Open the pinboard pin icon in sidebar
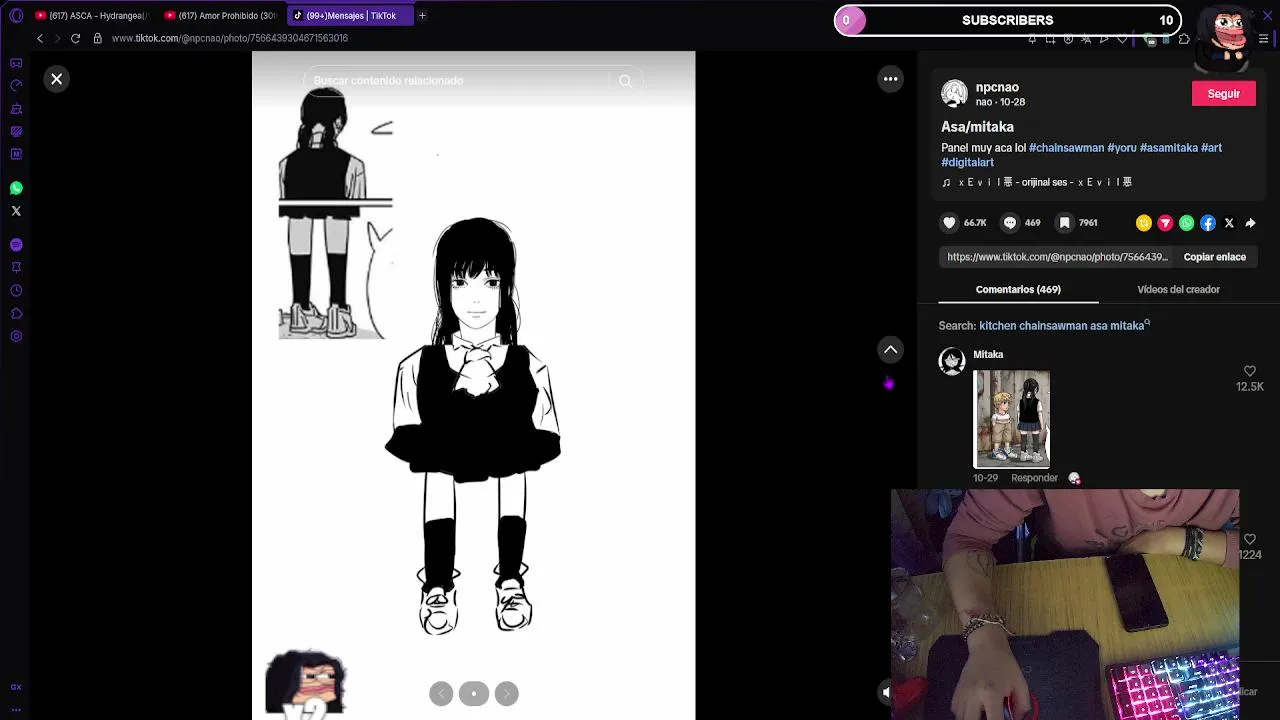Screen dimensions: 1280x720 coord(16,268)
